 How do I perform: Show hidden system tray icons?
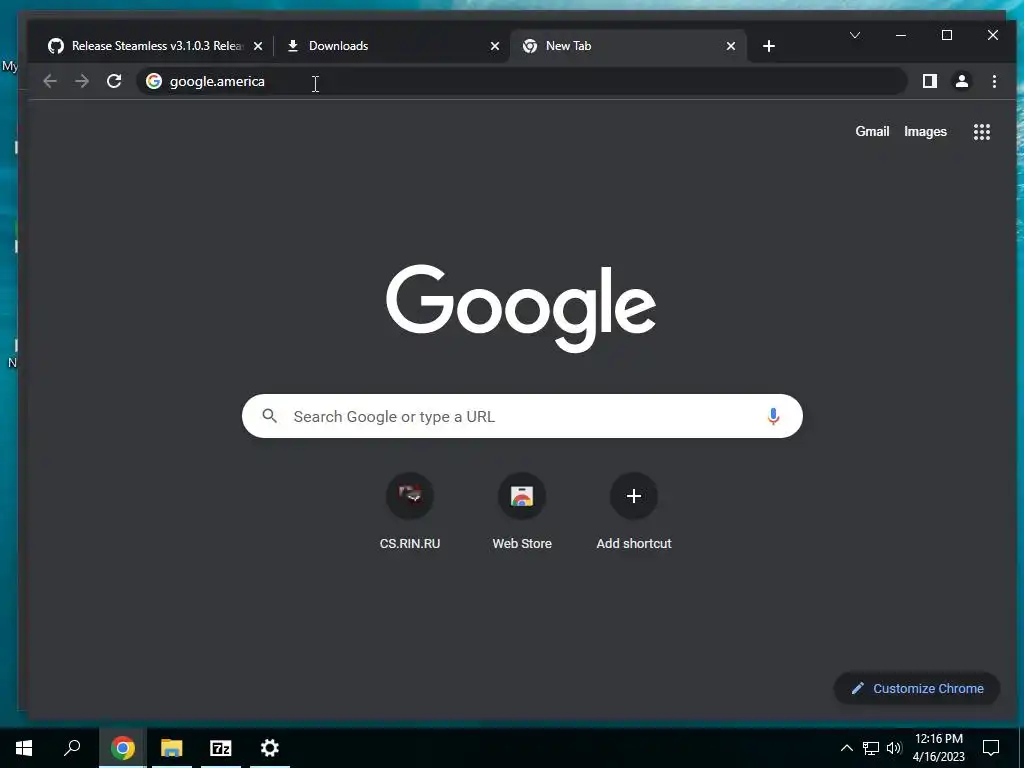pos(846,748)
